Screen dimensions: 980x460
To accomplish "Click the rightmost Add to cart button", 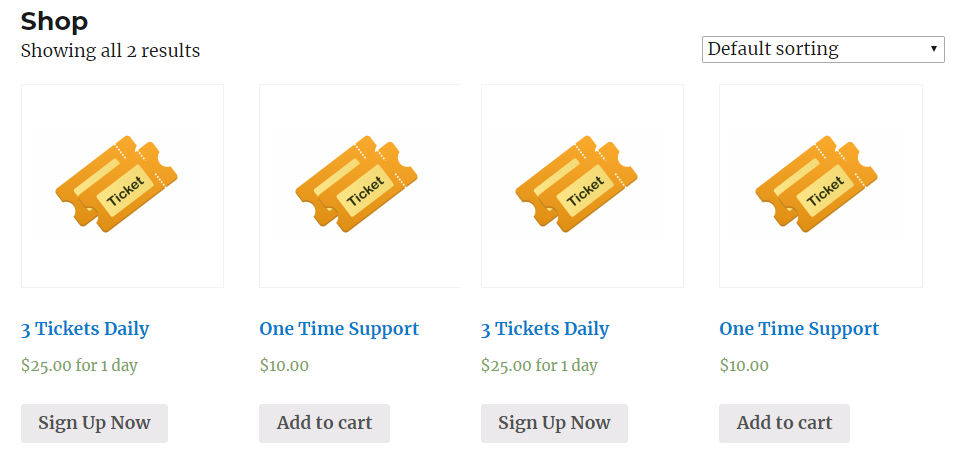I will point(784,423).
